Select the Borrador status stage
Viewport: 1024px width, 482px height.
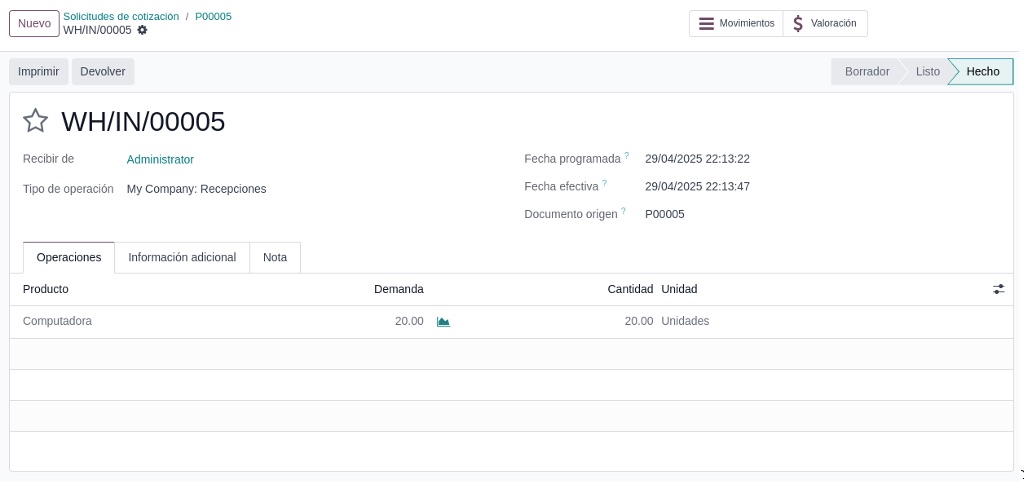pos(867,72)
